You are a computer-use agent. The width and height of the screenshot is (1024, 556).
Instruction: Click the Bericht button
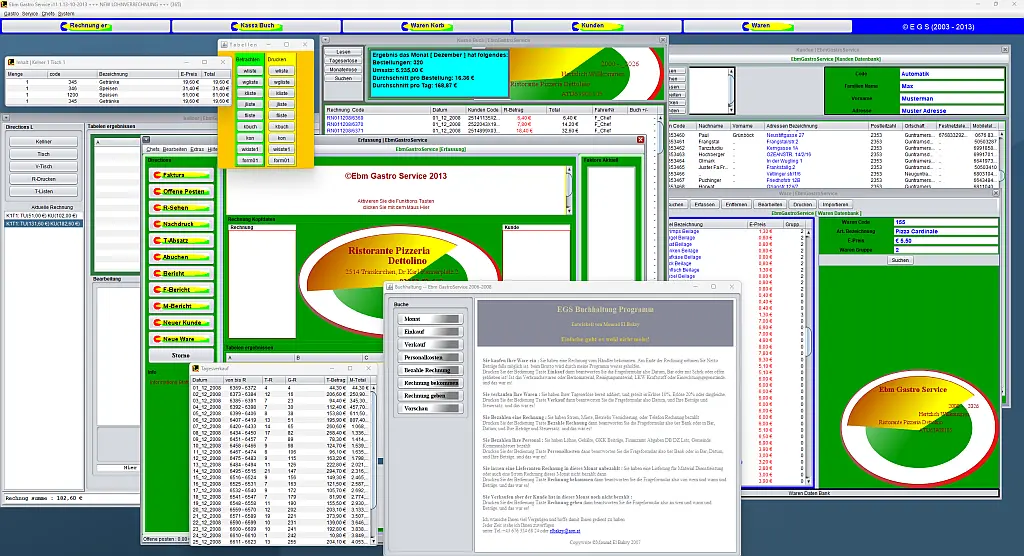tap(181, 273)
